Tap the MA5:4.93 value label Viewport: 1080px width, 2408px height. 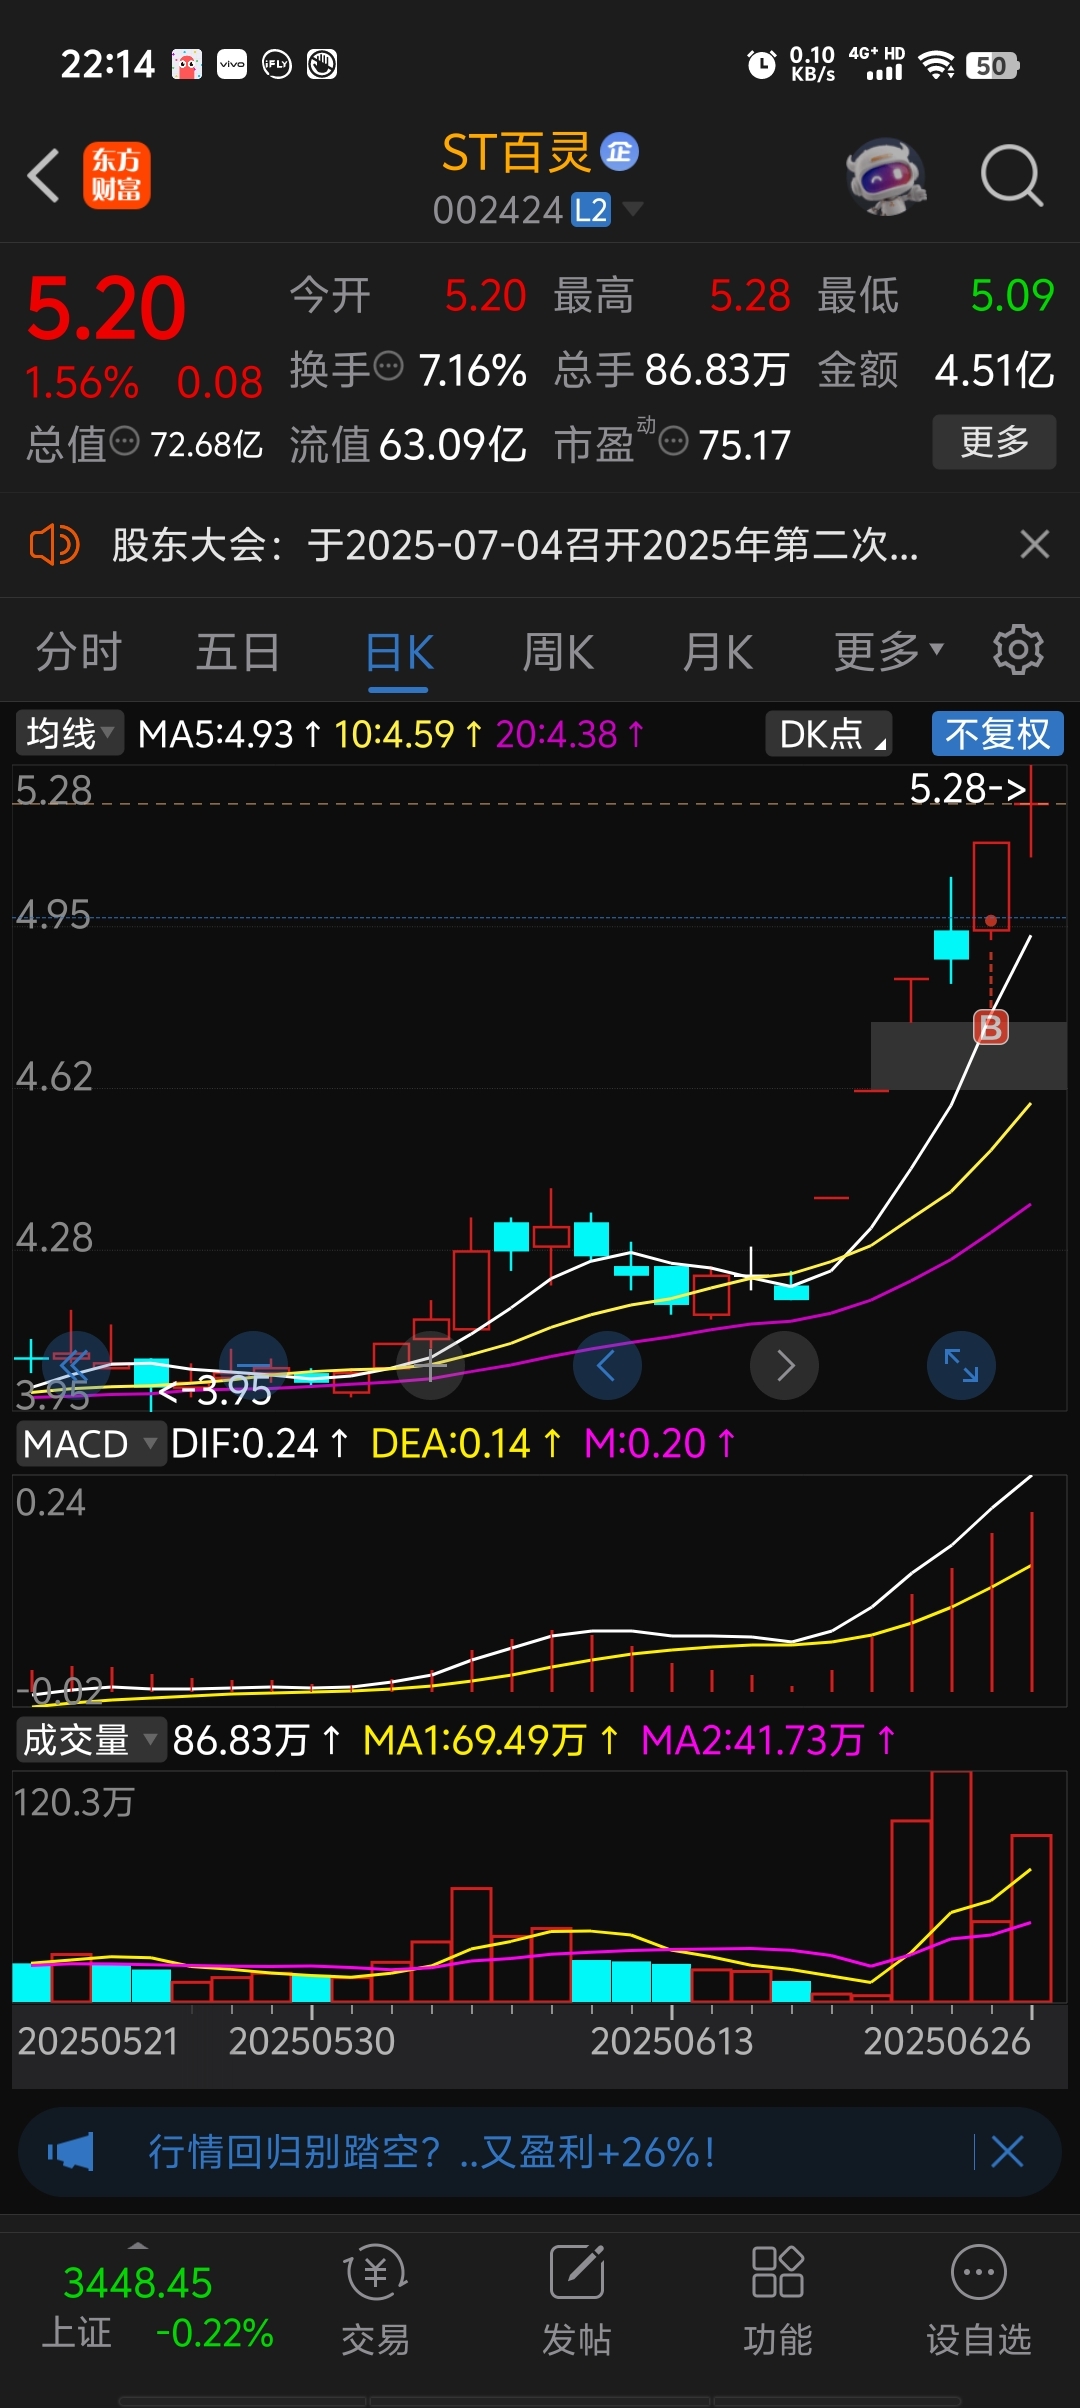tap(229, 734)
